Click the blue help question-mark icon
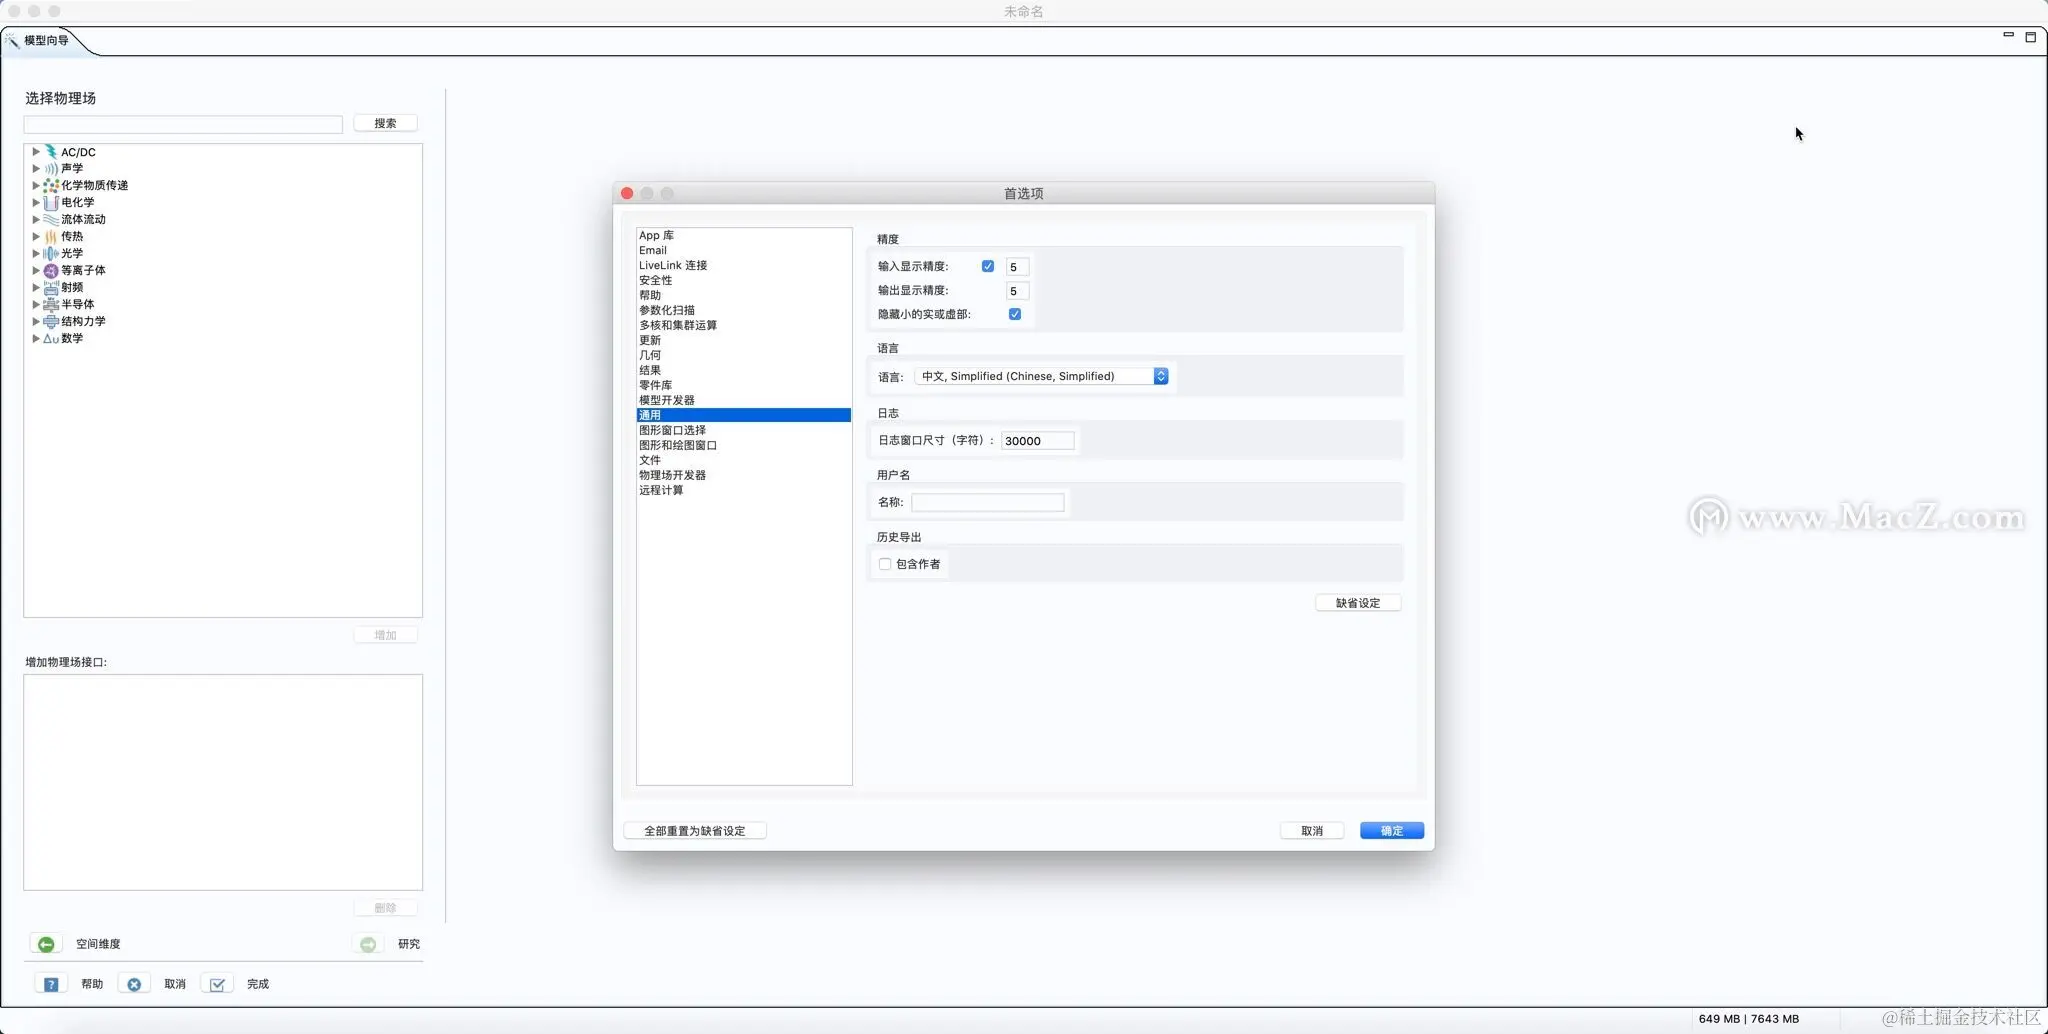 point(50,983)
